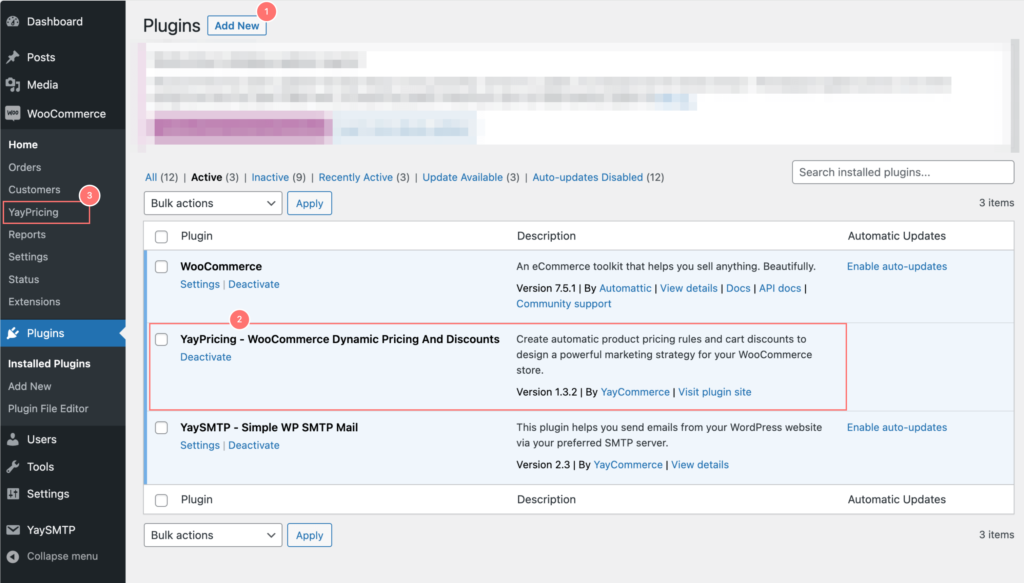Viewport: 1024px width, 583px height.
Task: Open the top Bulk actions dropdown
Action: (x=213, y=203)
